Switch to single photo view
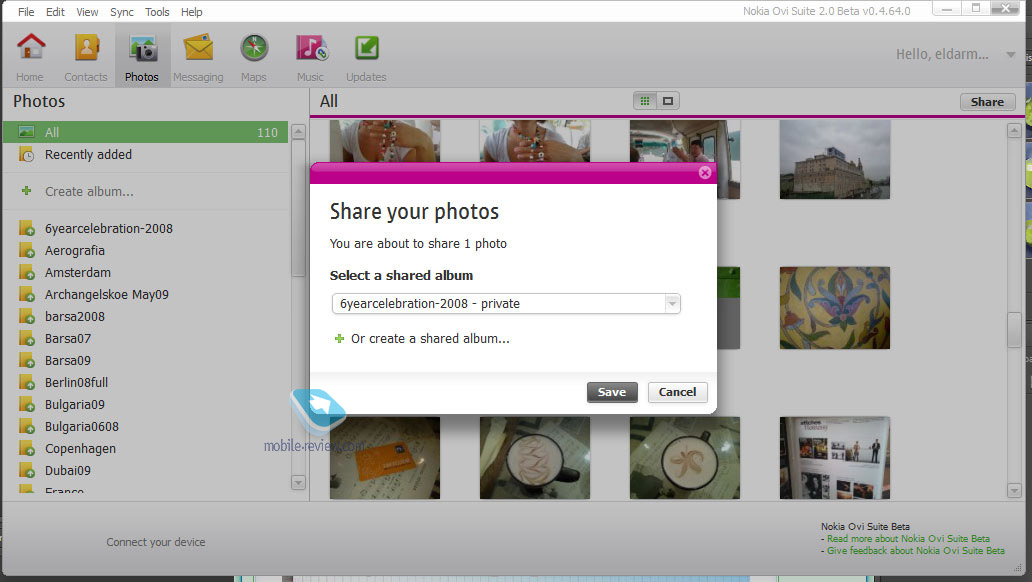The height and width of the screenshot is (582, 1032). point(668,101)
